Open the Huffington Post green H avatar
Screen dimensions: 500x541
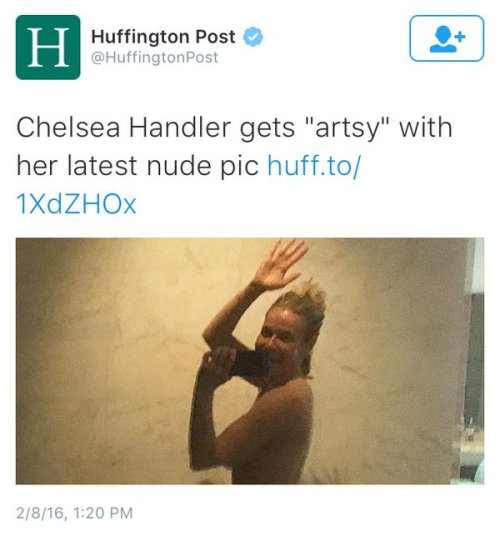[48, 47]
